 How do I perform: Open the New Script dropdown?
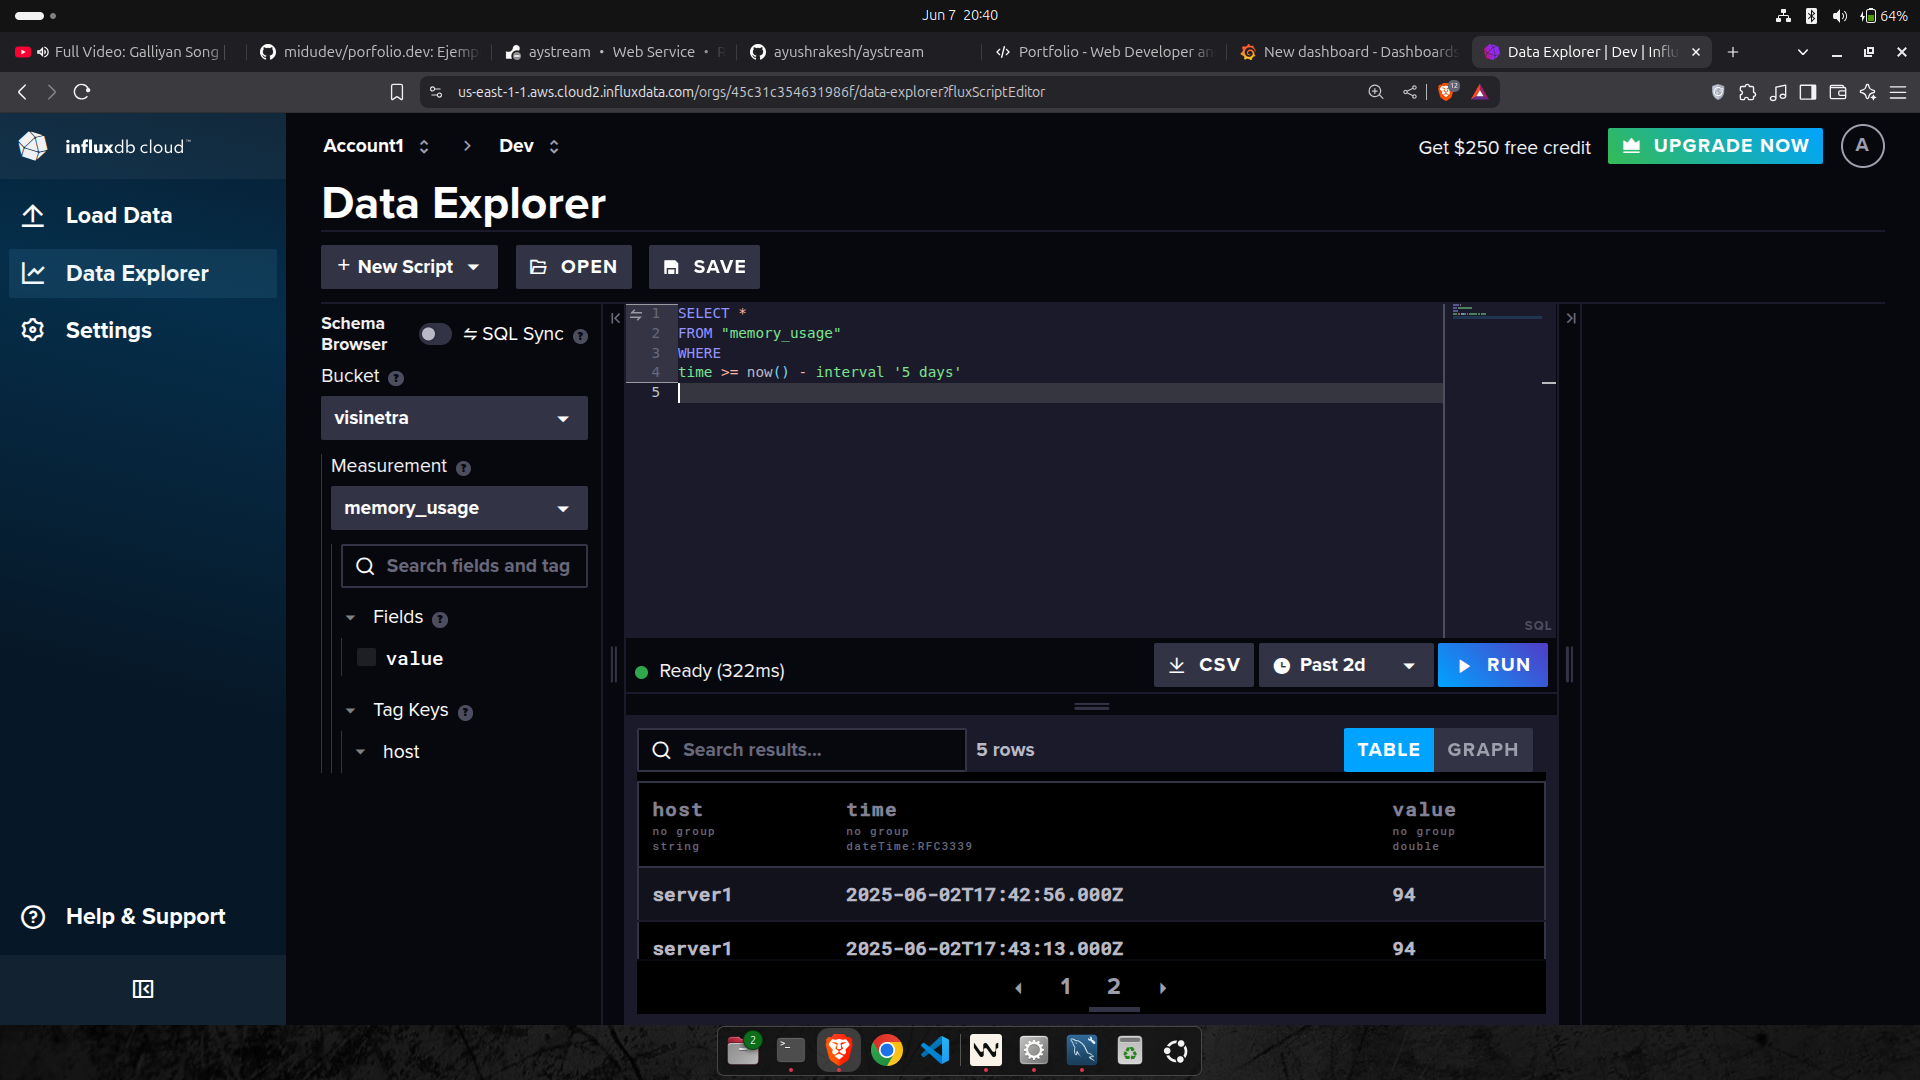coord(409,267)
